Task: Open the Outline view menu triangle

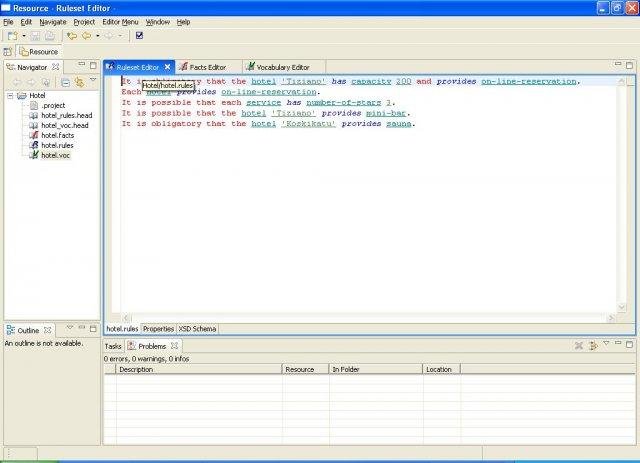Action: [70, 327]
